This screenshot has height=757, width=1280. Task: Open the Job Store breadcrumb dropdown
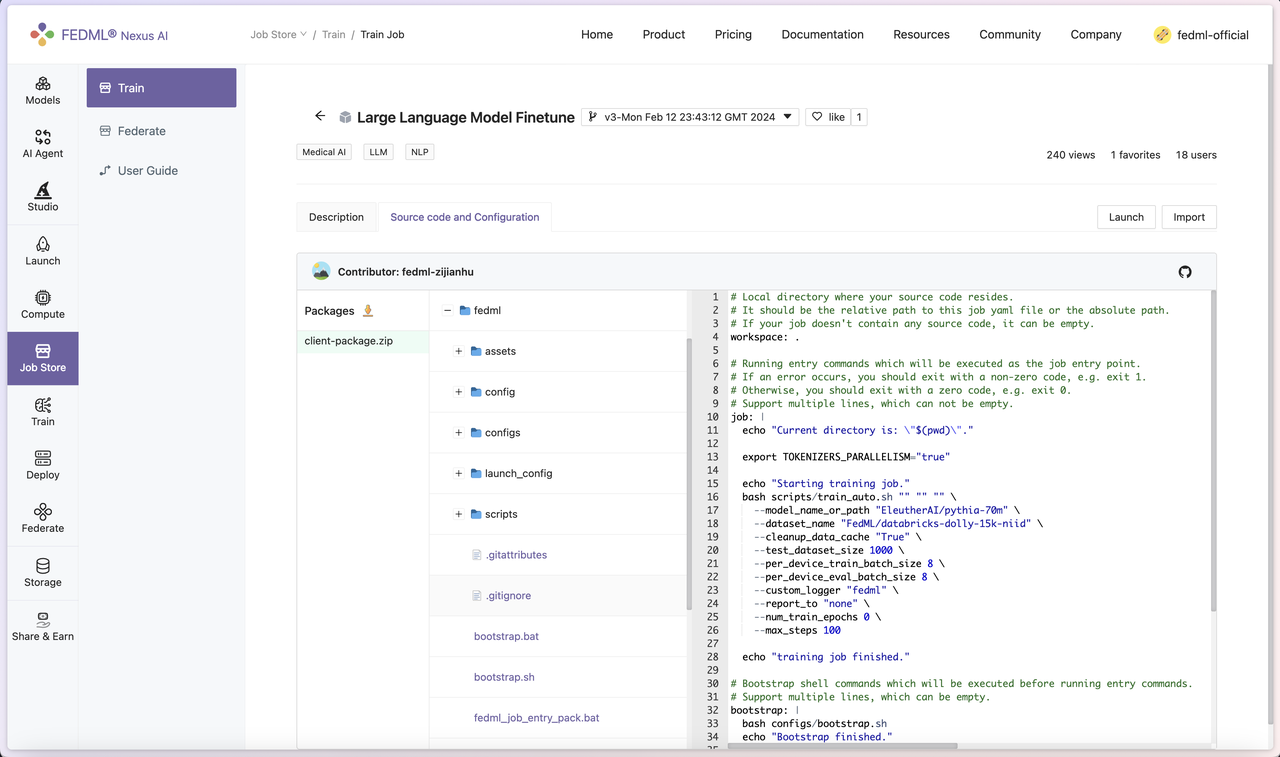(x=279, y=34)
